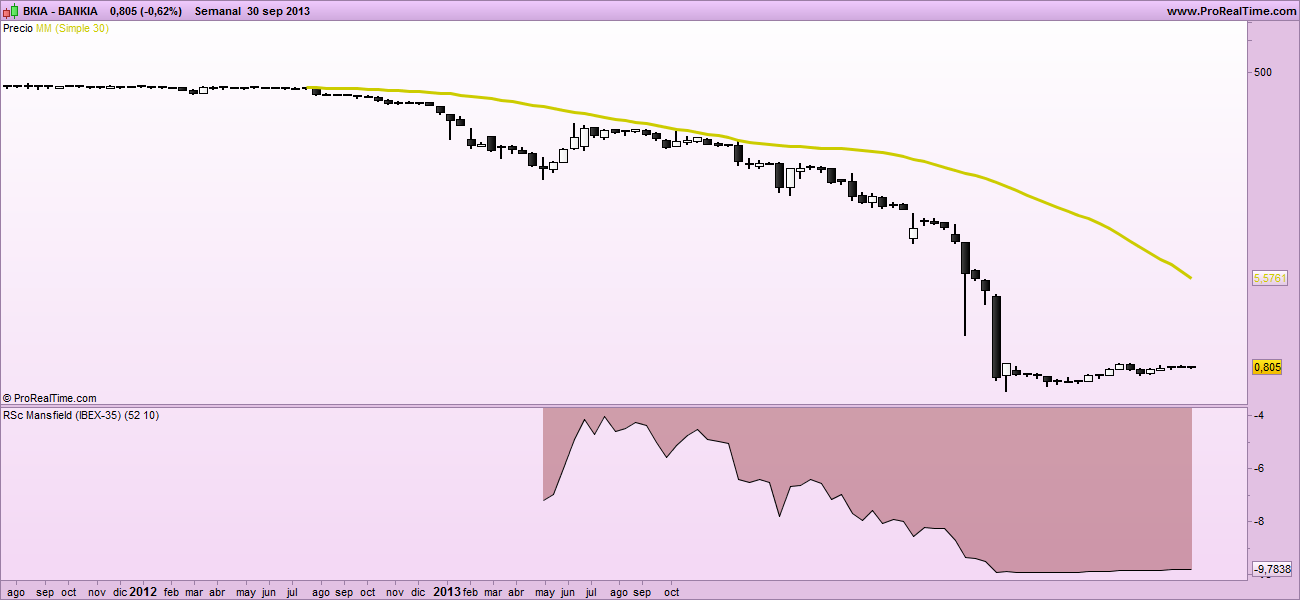This screenshot has height=600, width=1300.
Task: Select the Precio panel label
Action: tap(18, 29)
